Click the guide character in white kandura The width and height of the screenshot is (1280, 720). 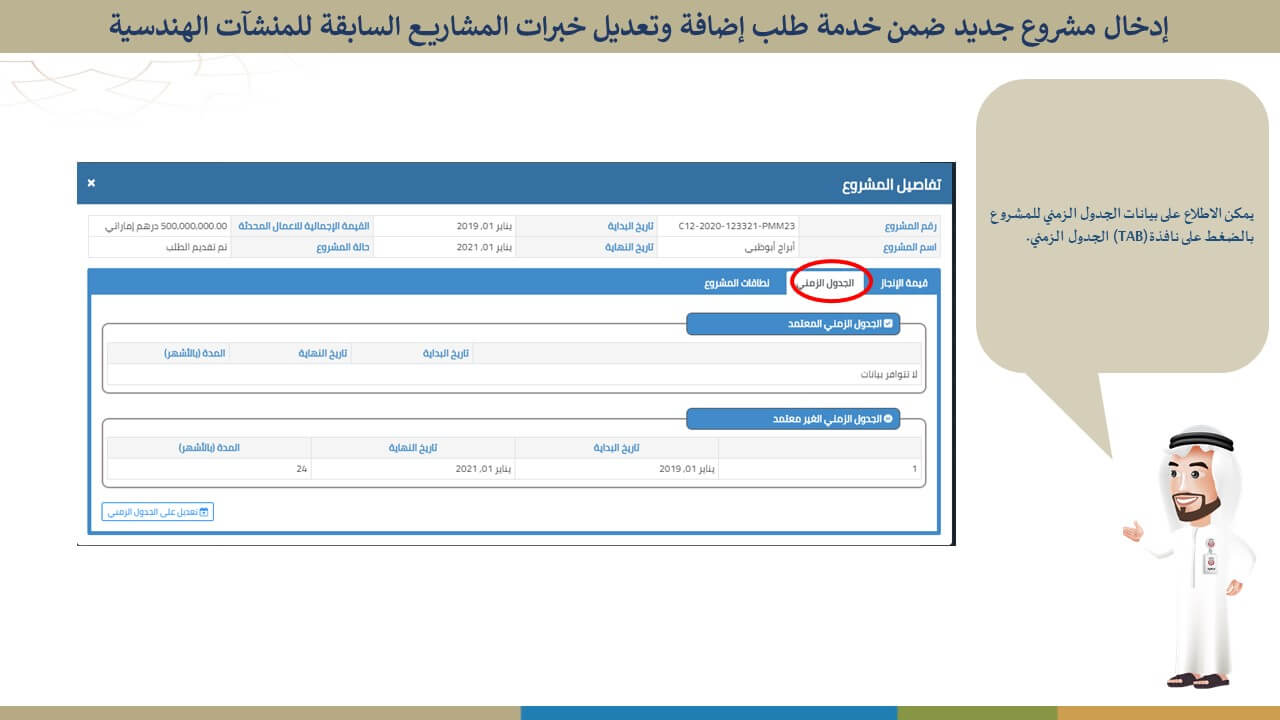(1196, 560)
